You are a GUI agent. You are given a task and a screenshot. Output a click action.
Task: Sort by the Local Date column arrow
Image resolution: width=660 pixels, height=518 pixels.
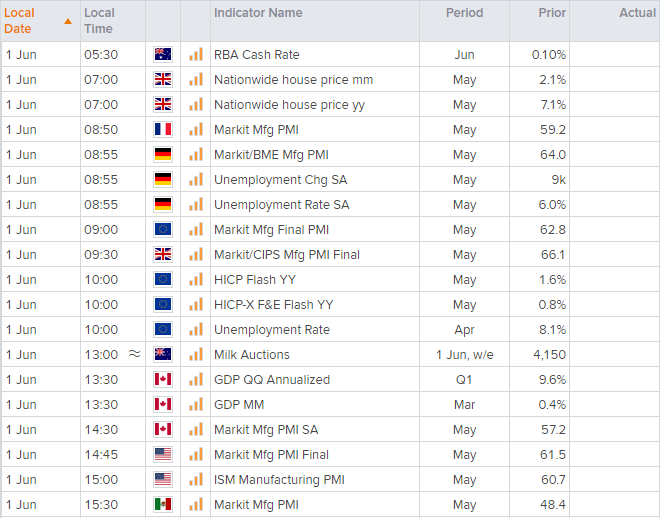pyautogui.click(x=67, y=20)
